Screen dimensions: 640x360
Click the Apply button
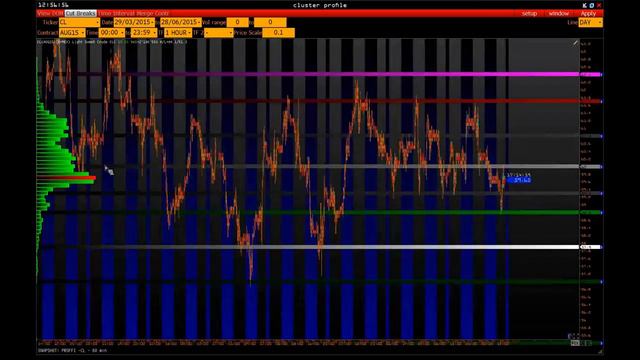pyautogui.click(x=588, y=13)
